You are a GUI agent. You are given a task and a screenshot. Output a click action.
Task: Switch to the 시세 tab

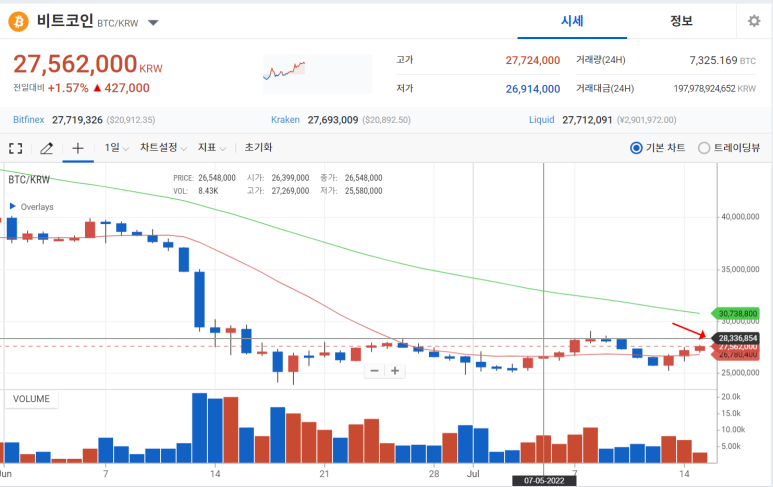[572, 21]
